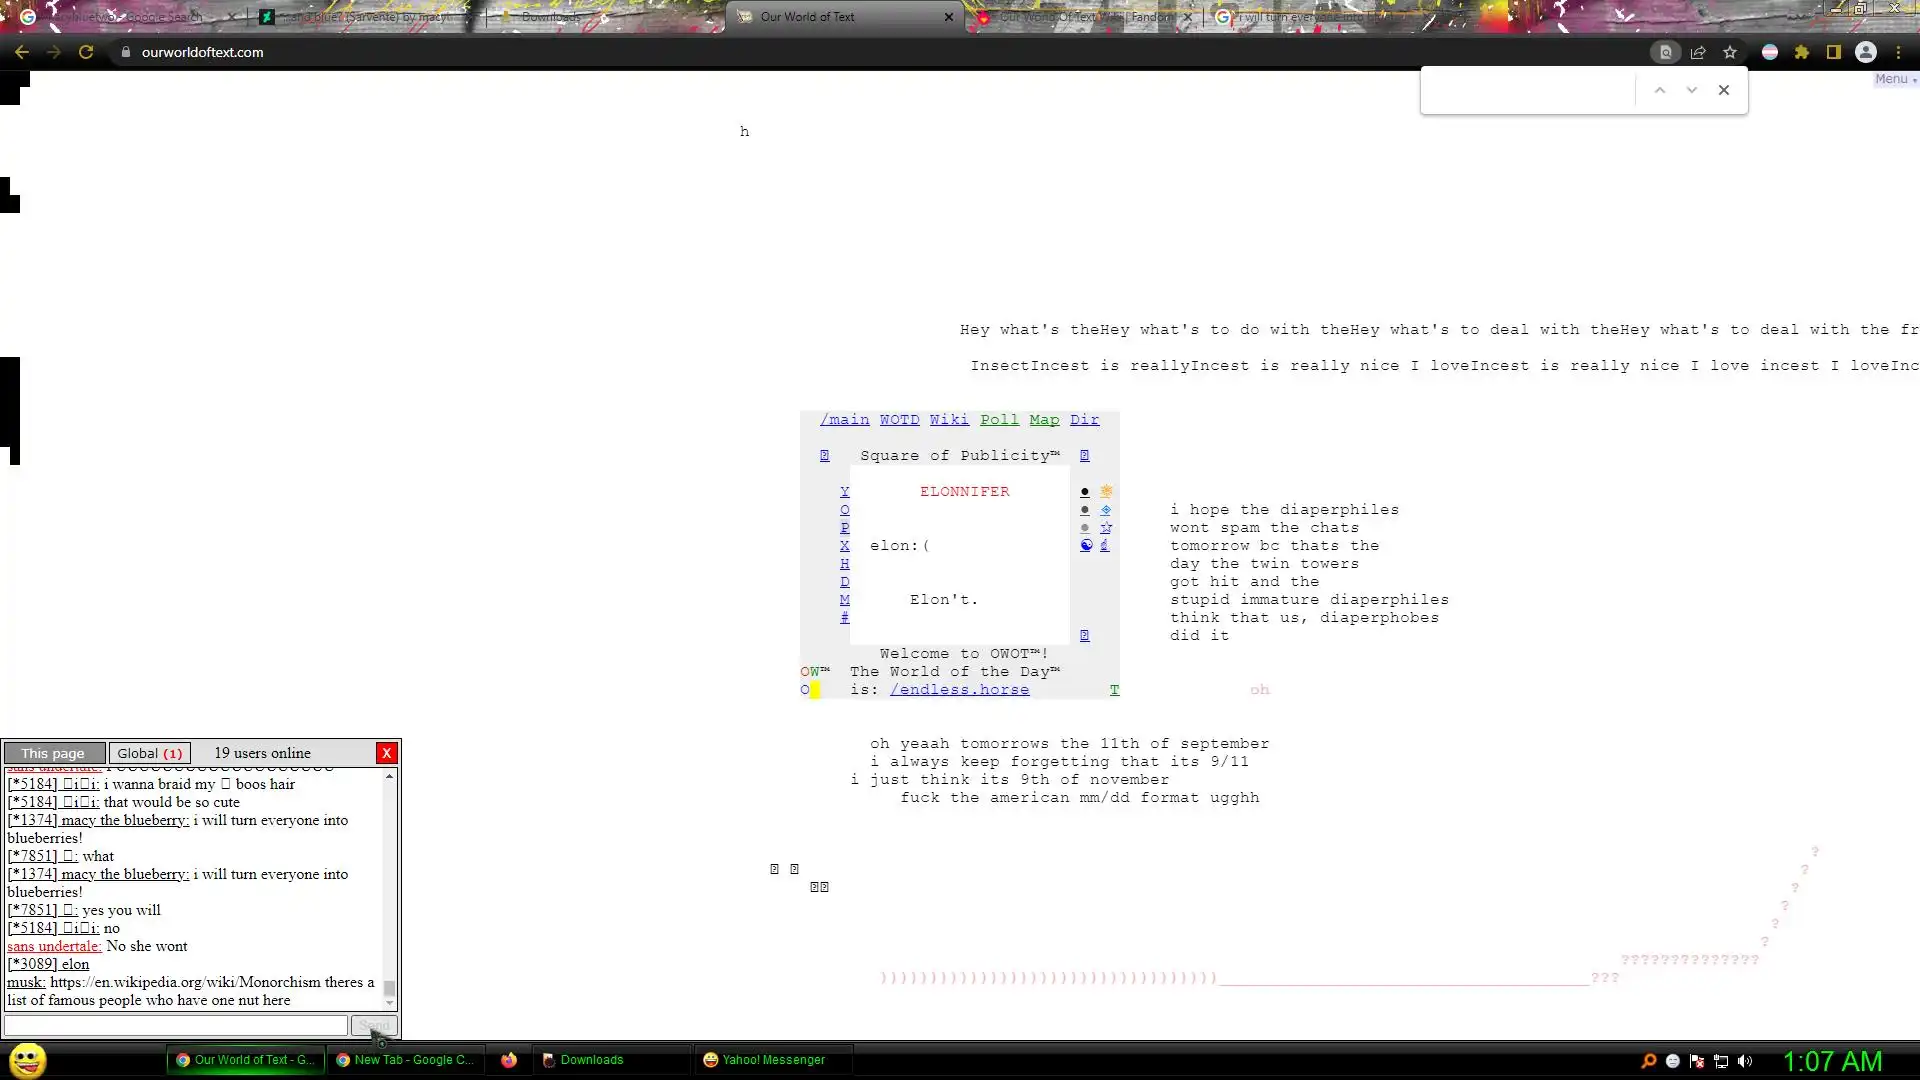Switch to the Global chat tab
The height and width of the screenshot is (1080, 1920).
(x=149, y=753)
